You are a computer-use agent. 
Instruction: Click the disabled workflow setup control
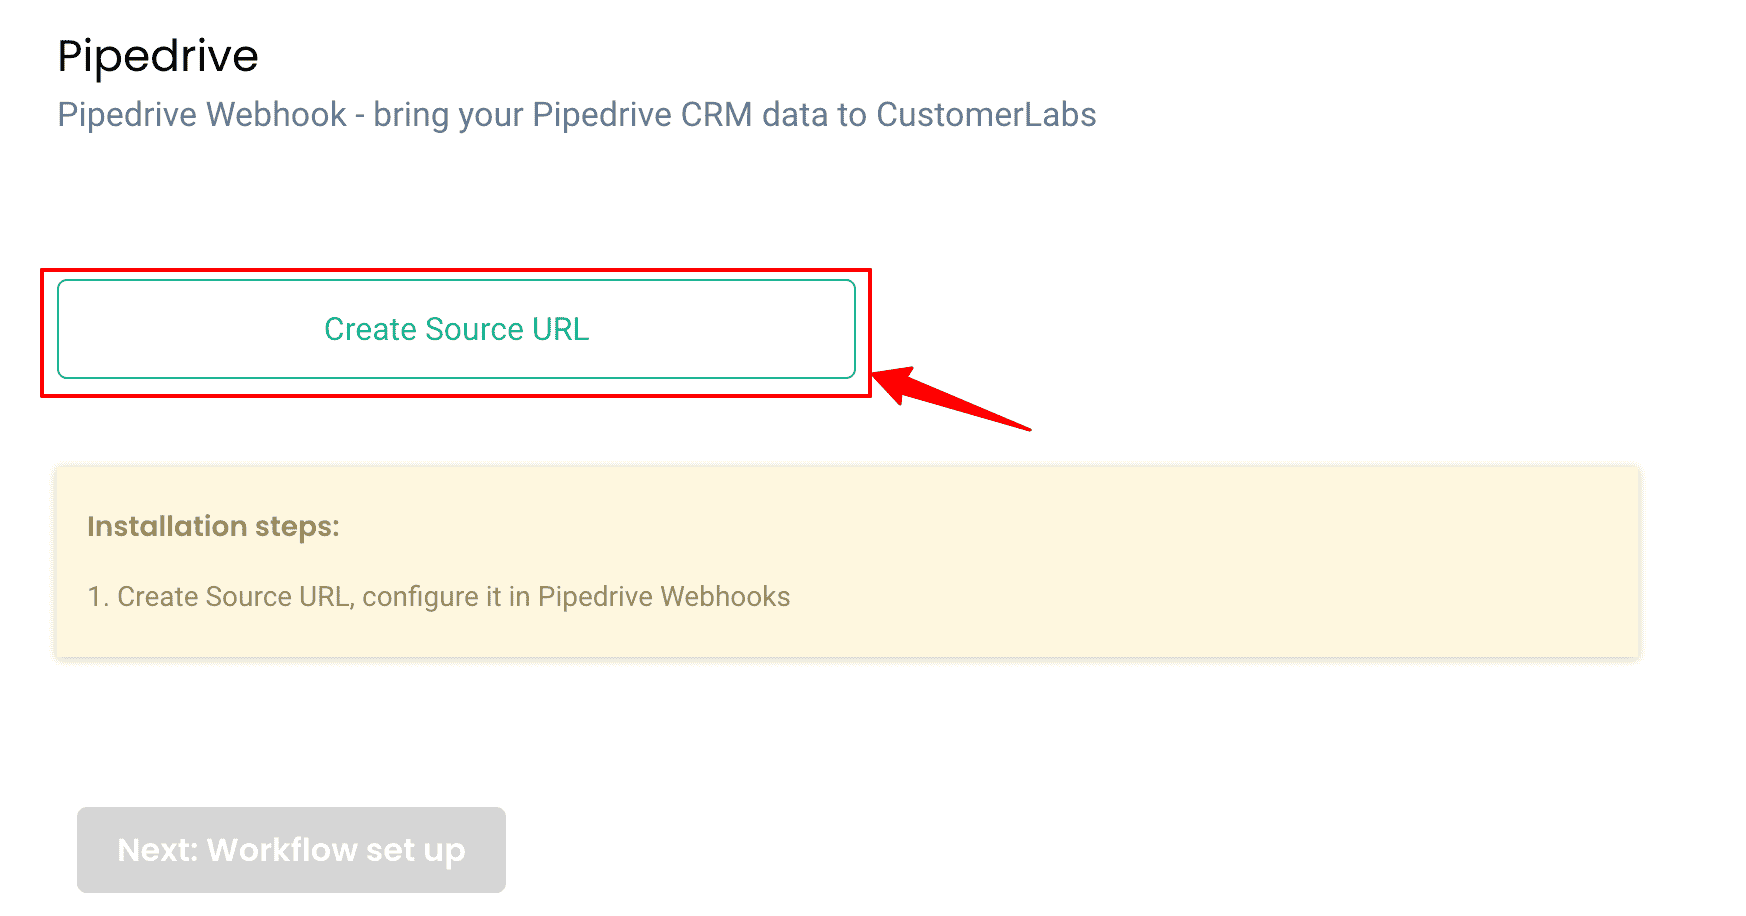[291, 849]
